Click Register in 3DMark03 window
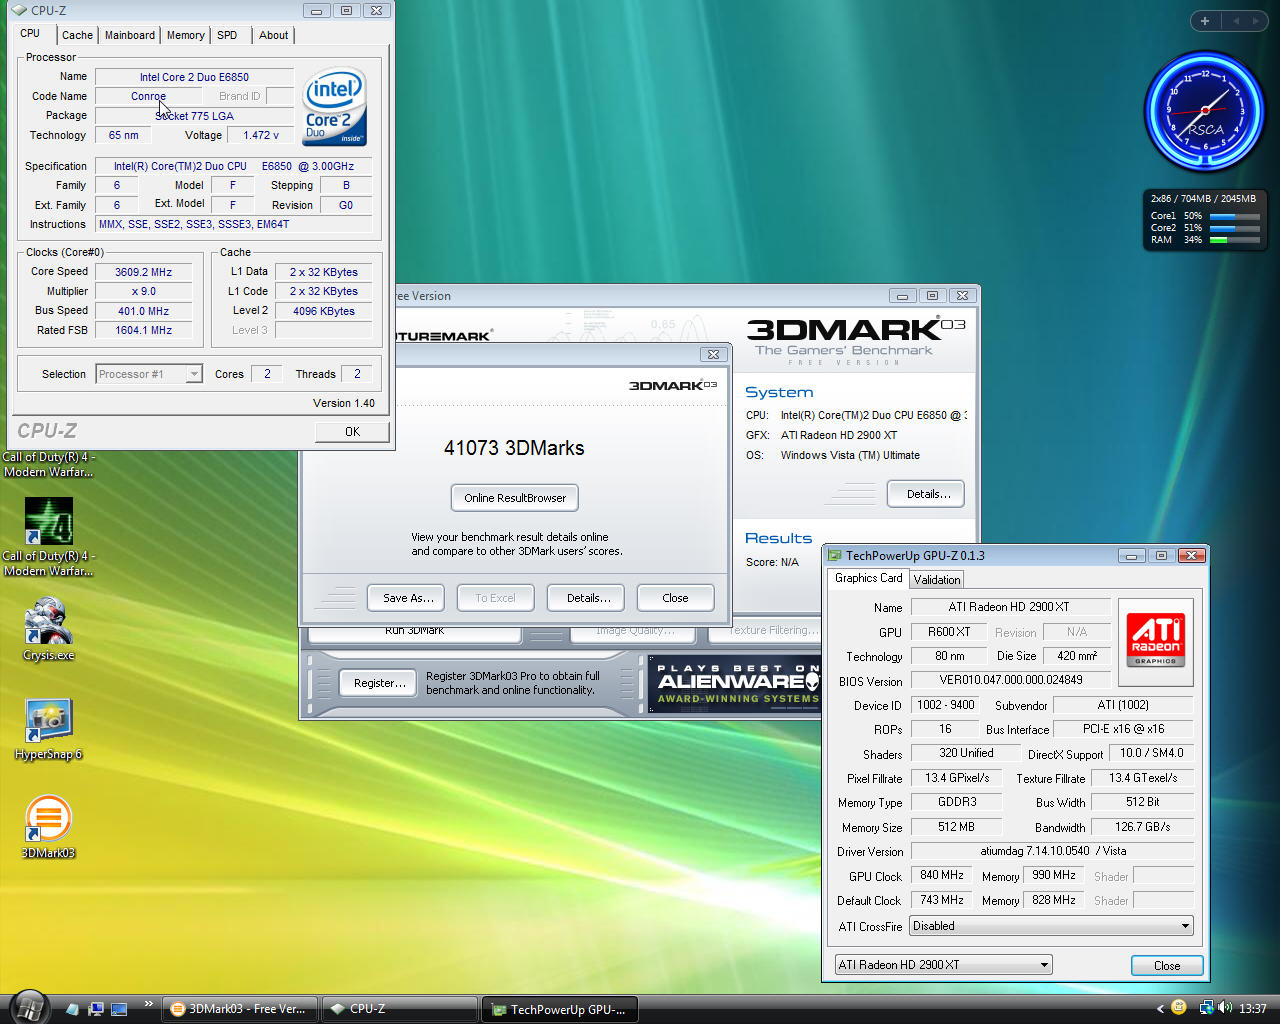Viewport: 1280px width, 1024px height. 380,683
